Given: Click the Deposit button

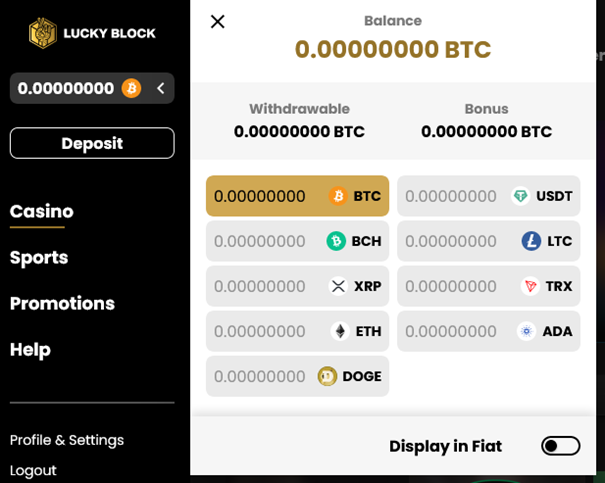Looking at the screenshot, I should pos(92,143).
